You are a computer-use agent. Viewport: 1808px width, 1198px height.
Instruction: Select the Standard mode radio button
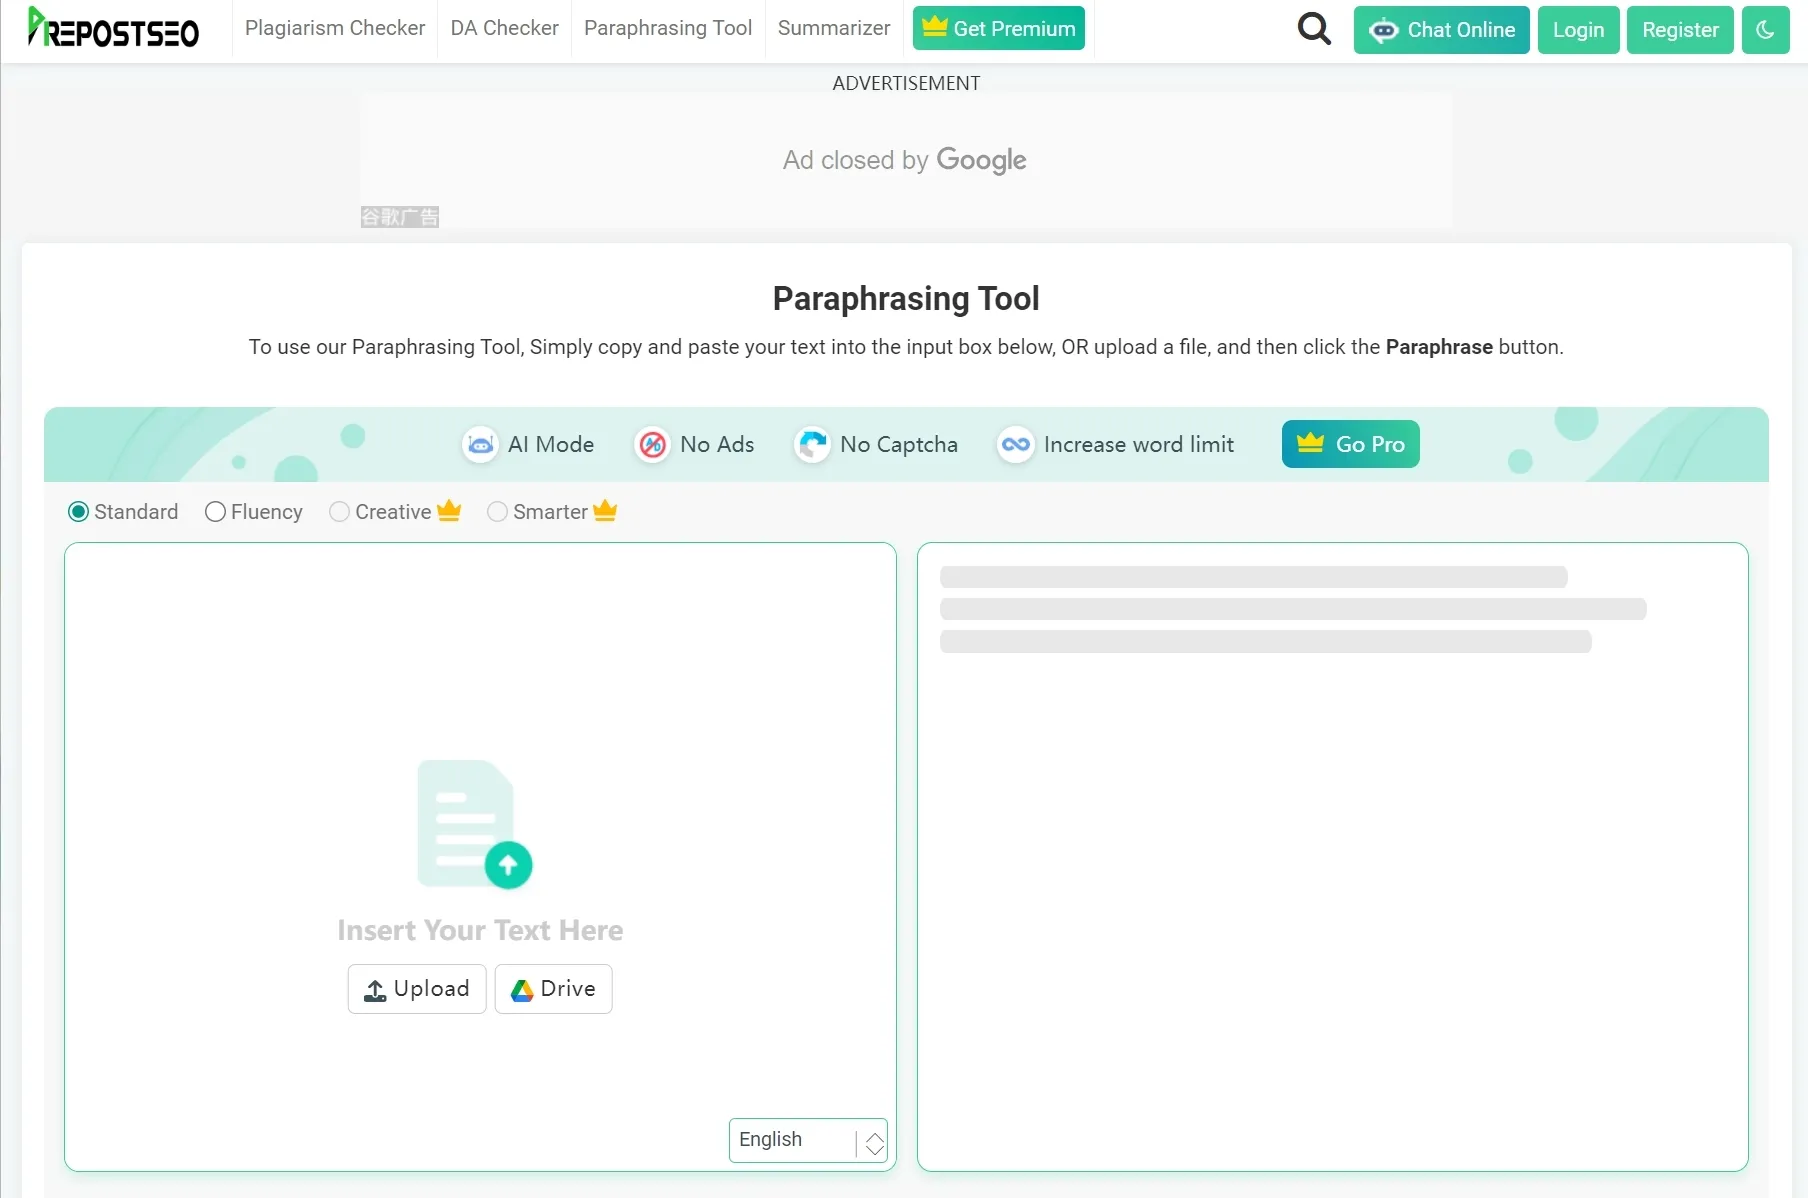[78, 512]
